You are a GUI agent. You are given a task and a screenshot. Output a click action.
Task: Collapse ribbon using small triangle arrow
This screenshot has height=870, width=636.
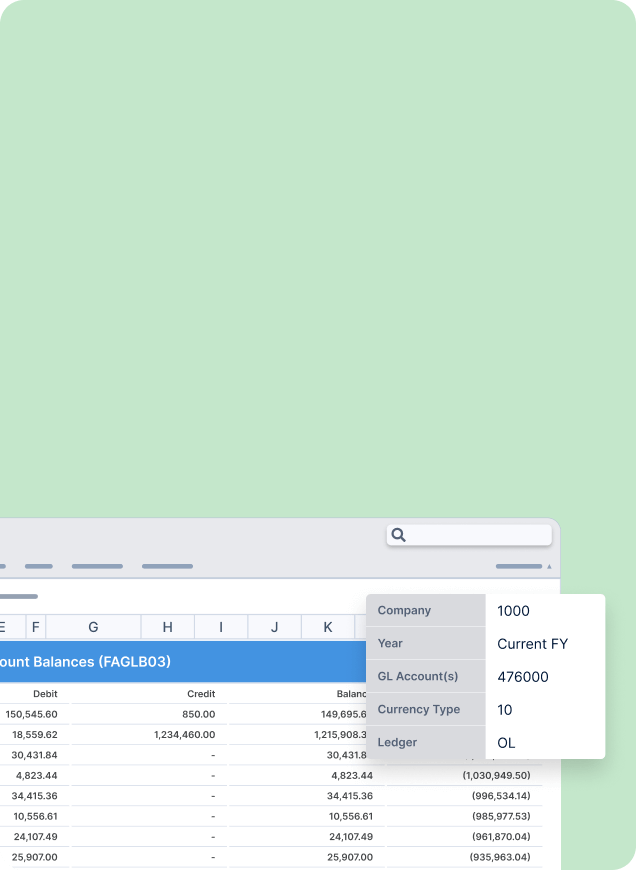coord(549,566)
